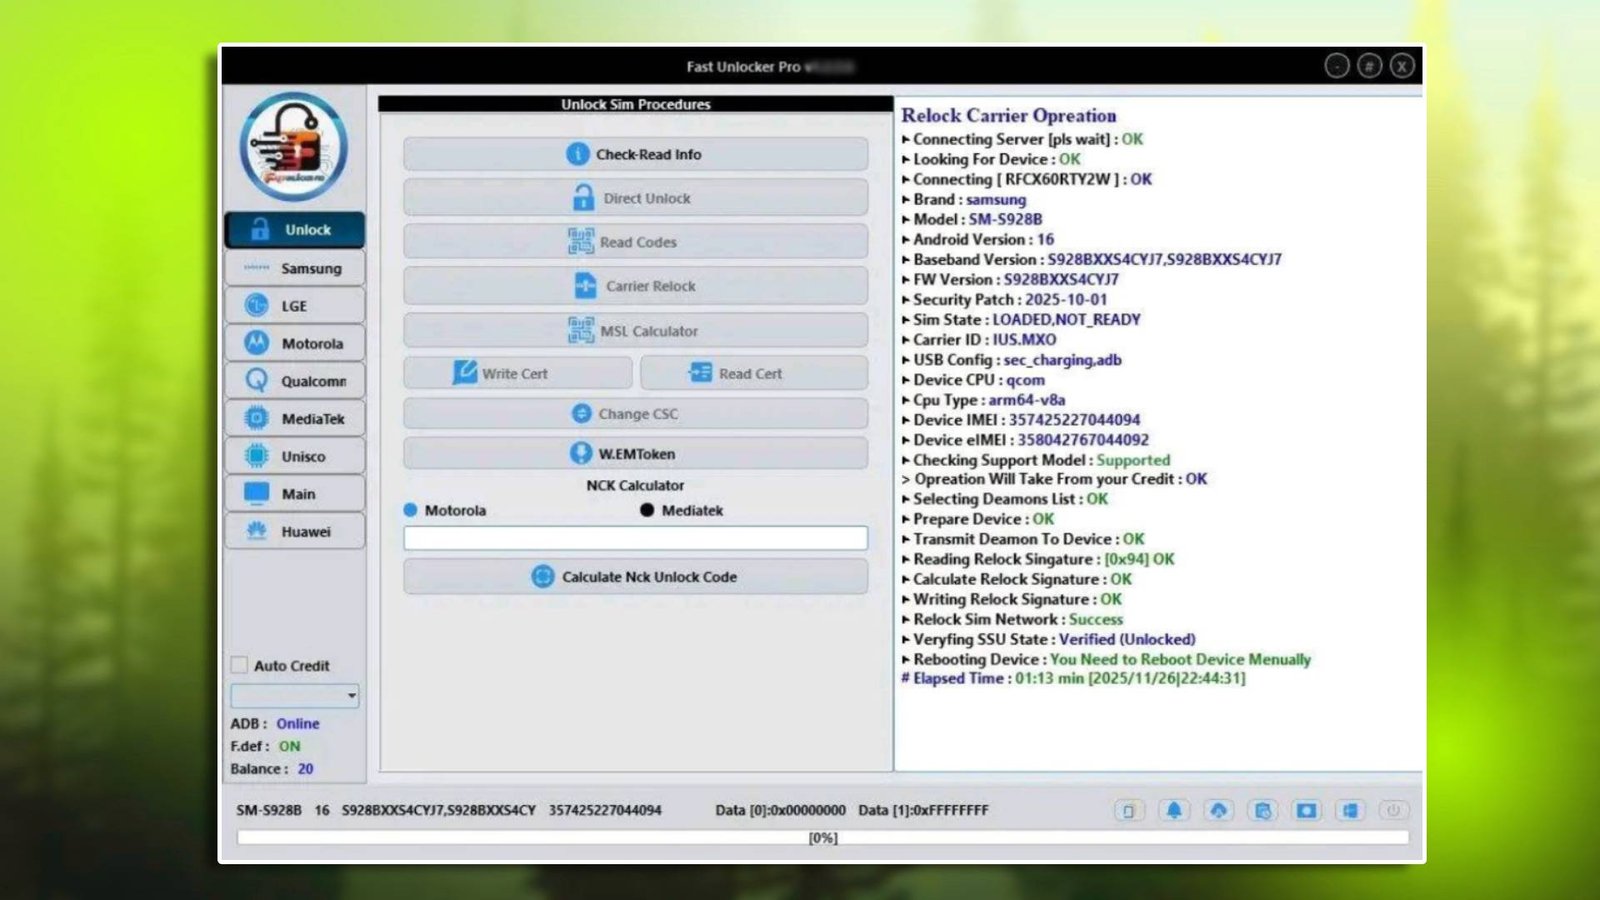Viewport: 1600px width, 900px height.
Task: Select the Unisco chip icon
Action: tap(255, 455)
